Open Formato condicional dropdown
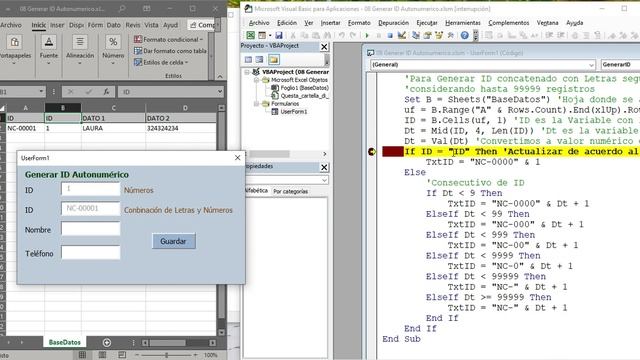Viewport: 640px width, 360px height. [169, 39]
